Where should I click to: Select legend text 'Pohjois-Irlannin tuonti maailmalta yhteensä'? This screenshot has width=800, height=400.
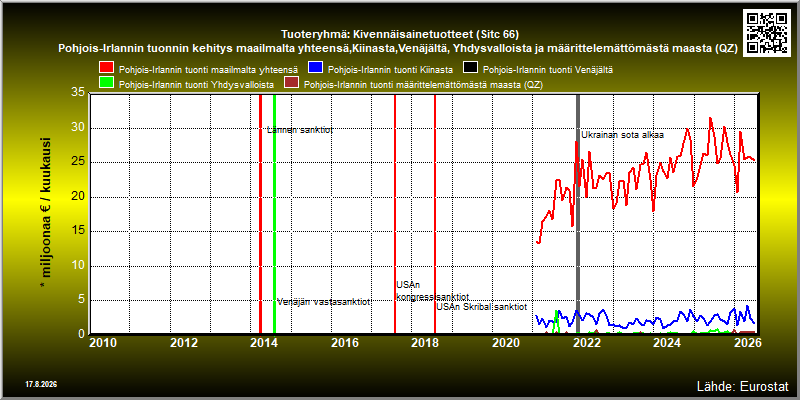click(x=208, y=68)
